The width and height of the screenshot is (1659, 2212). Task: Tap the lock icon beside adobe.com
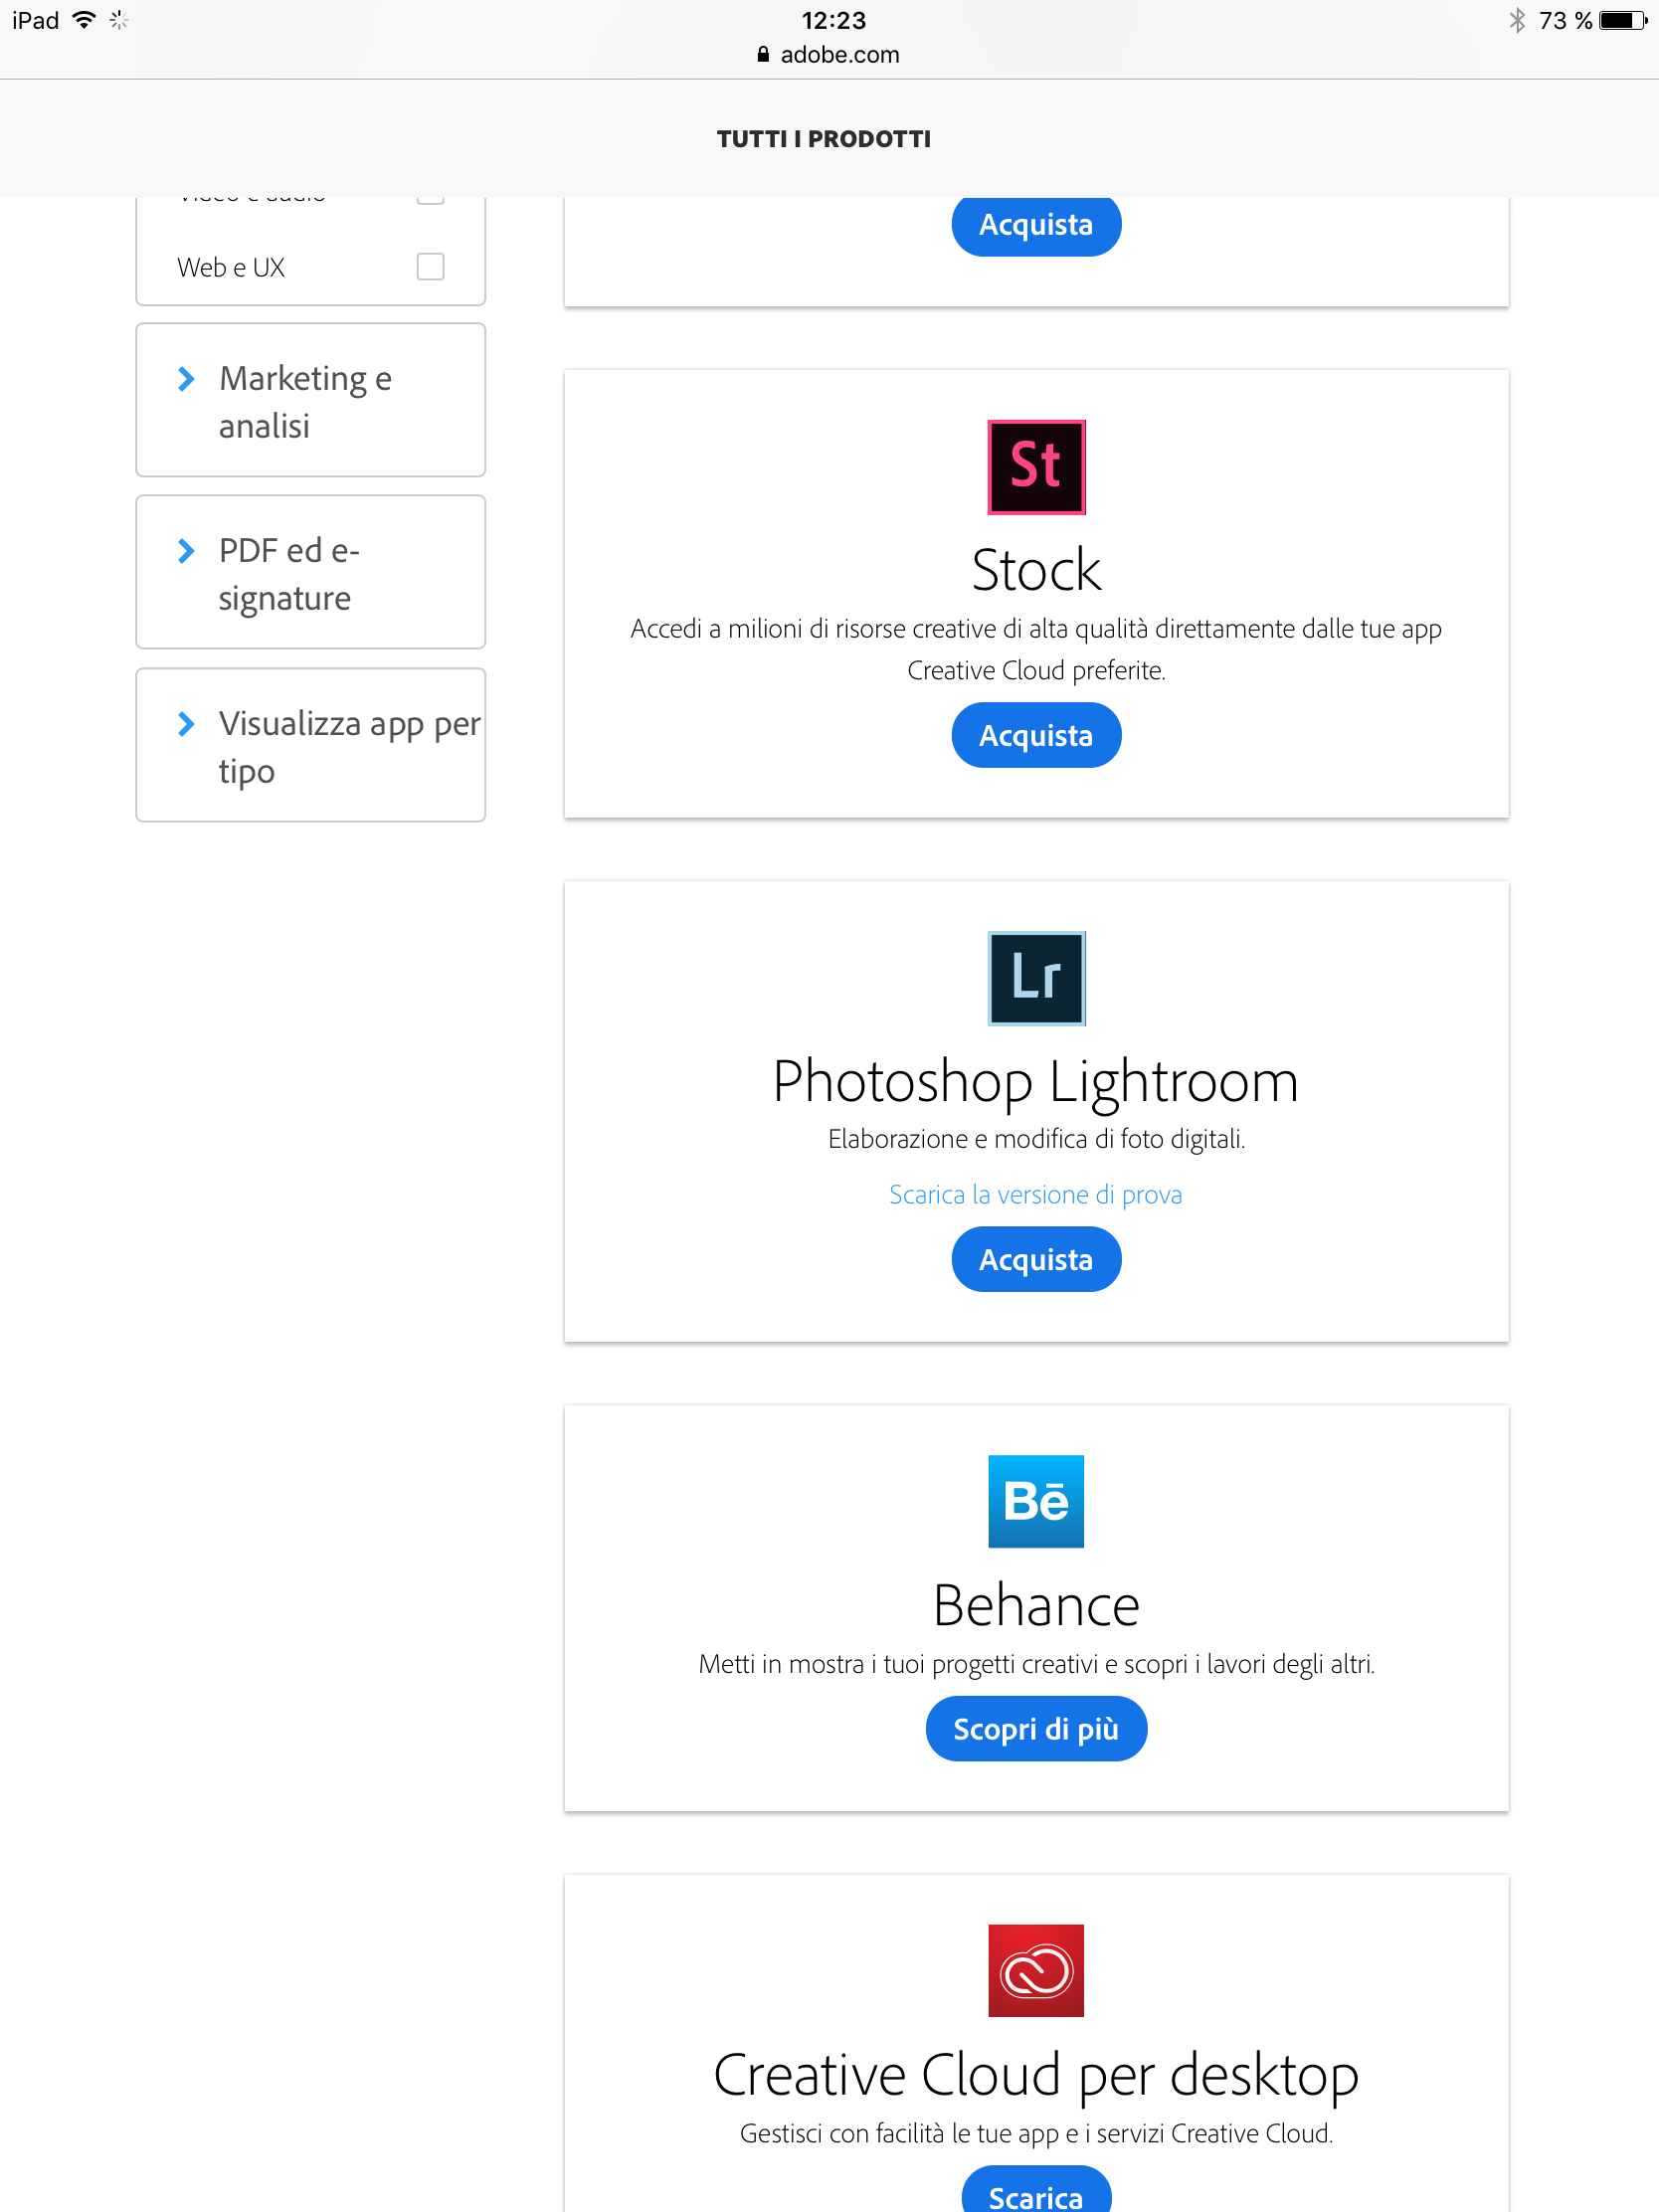763,55
